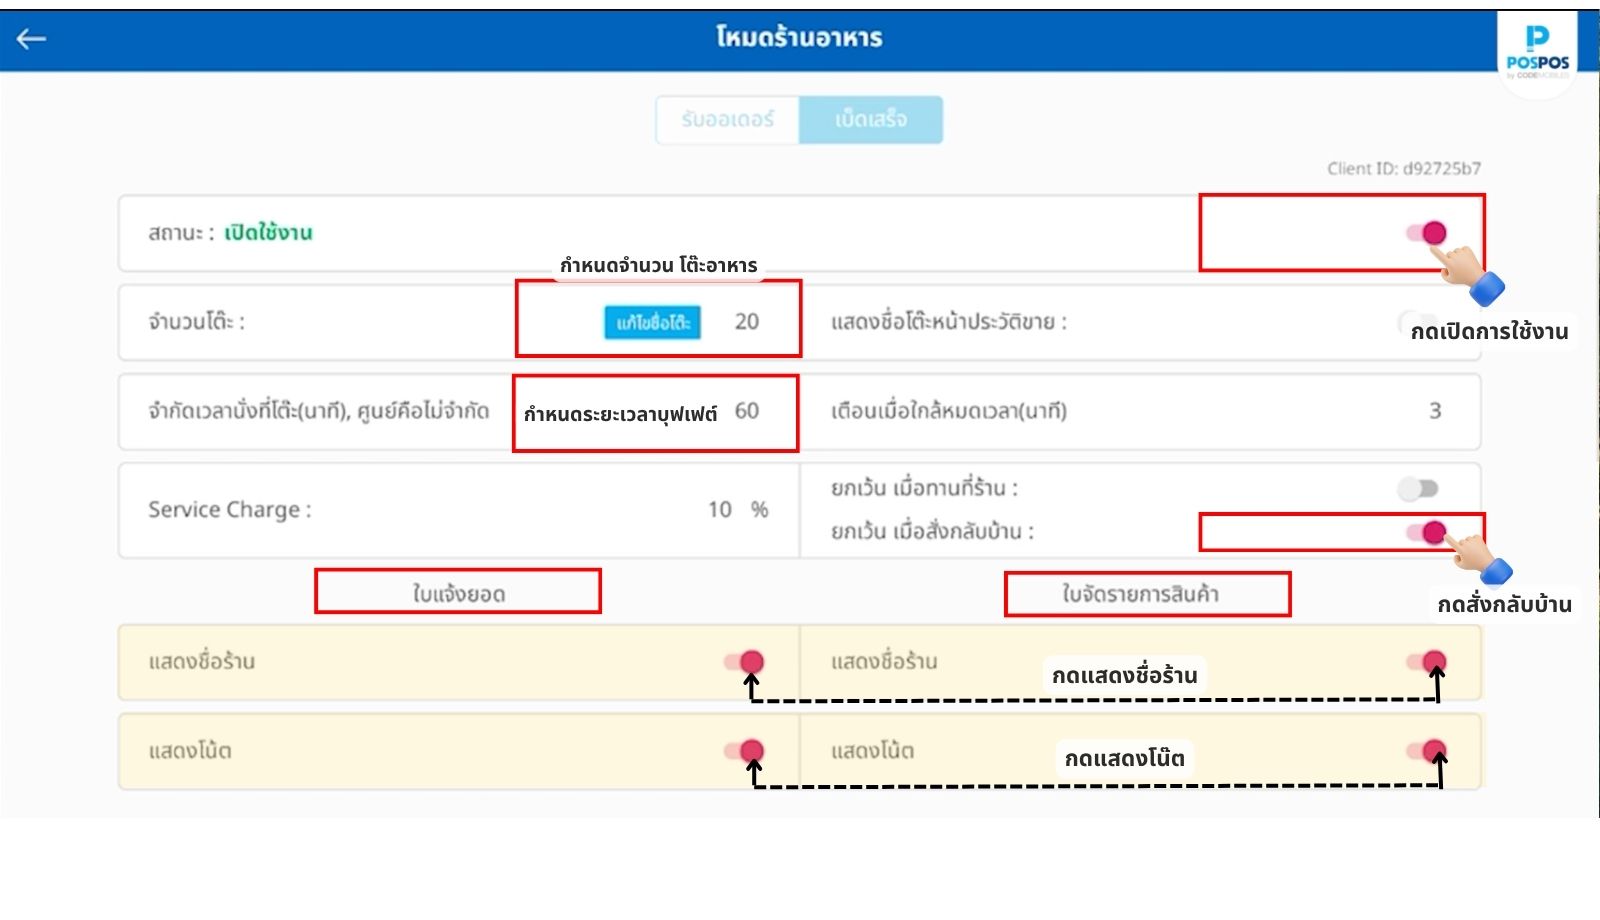1600x920 pixels.
Task: Toggle แสดงชื่อร้าน in ใบแจ้งยอด section
Action: coord(744,662)
